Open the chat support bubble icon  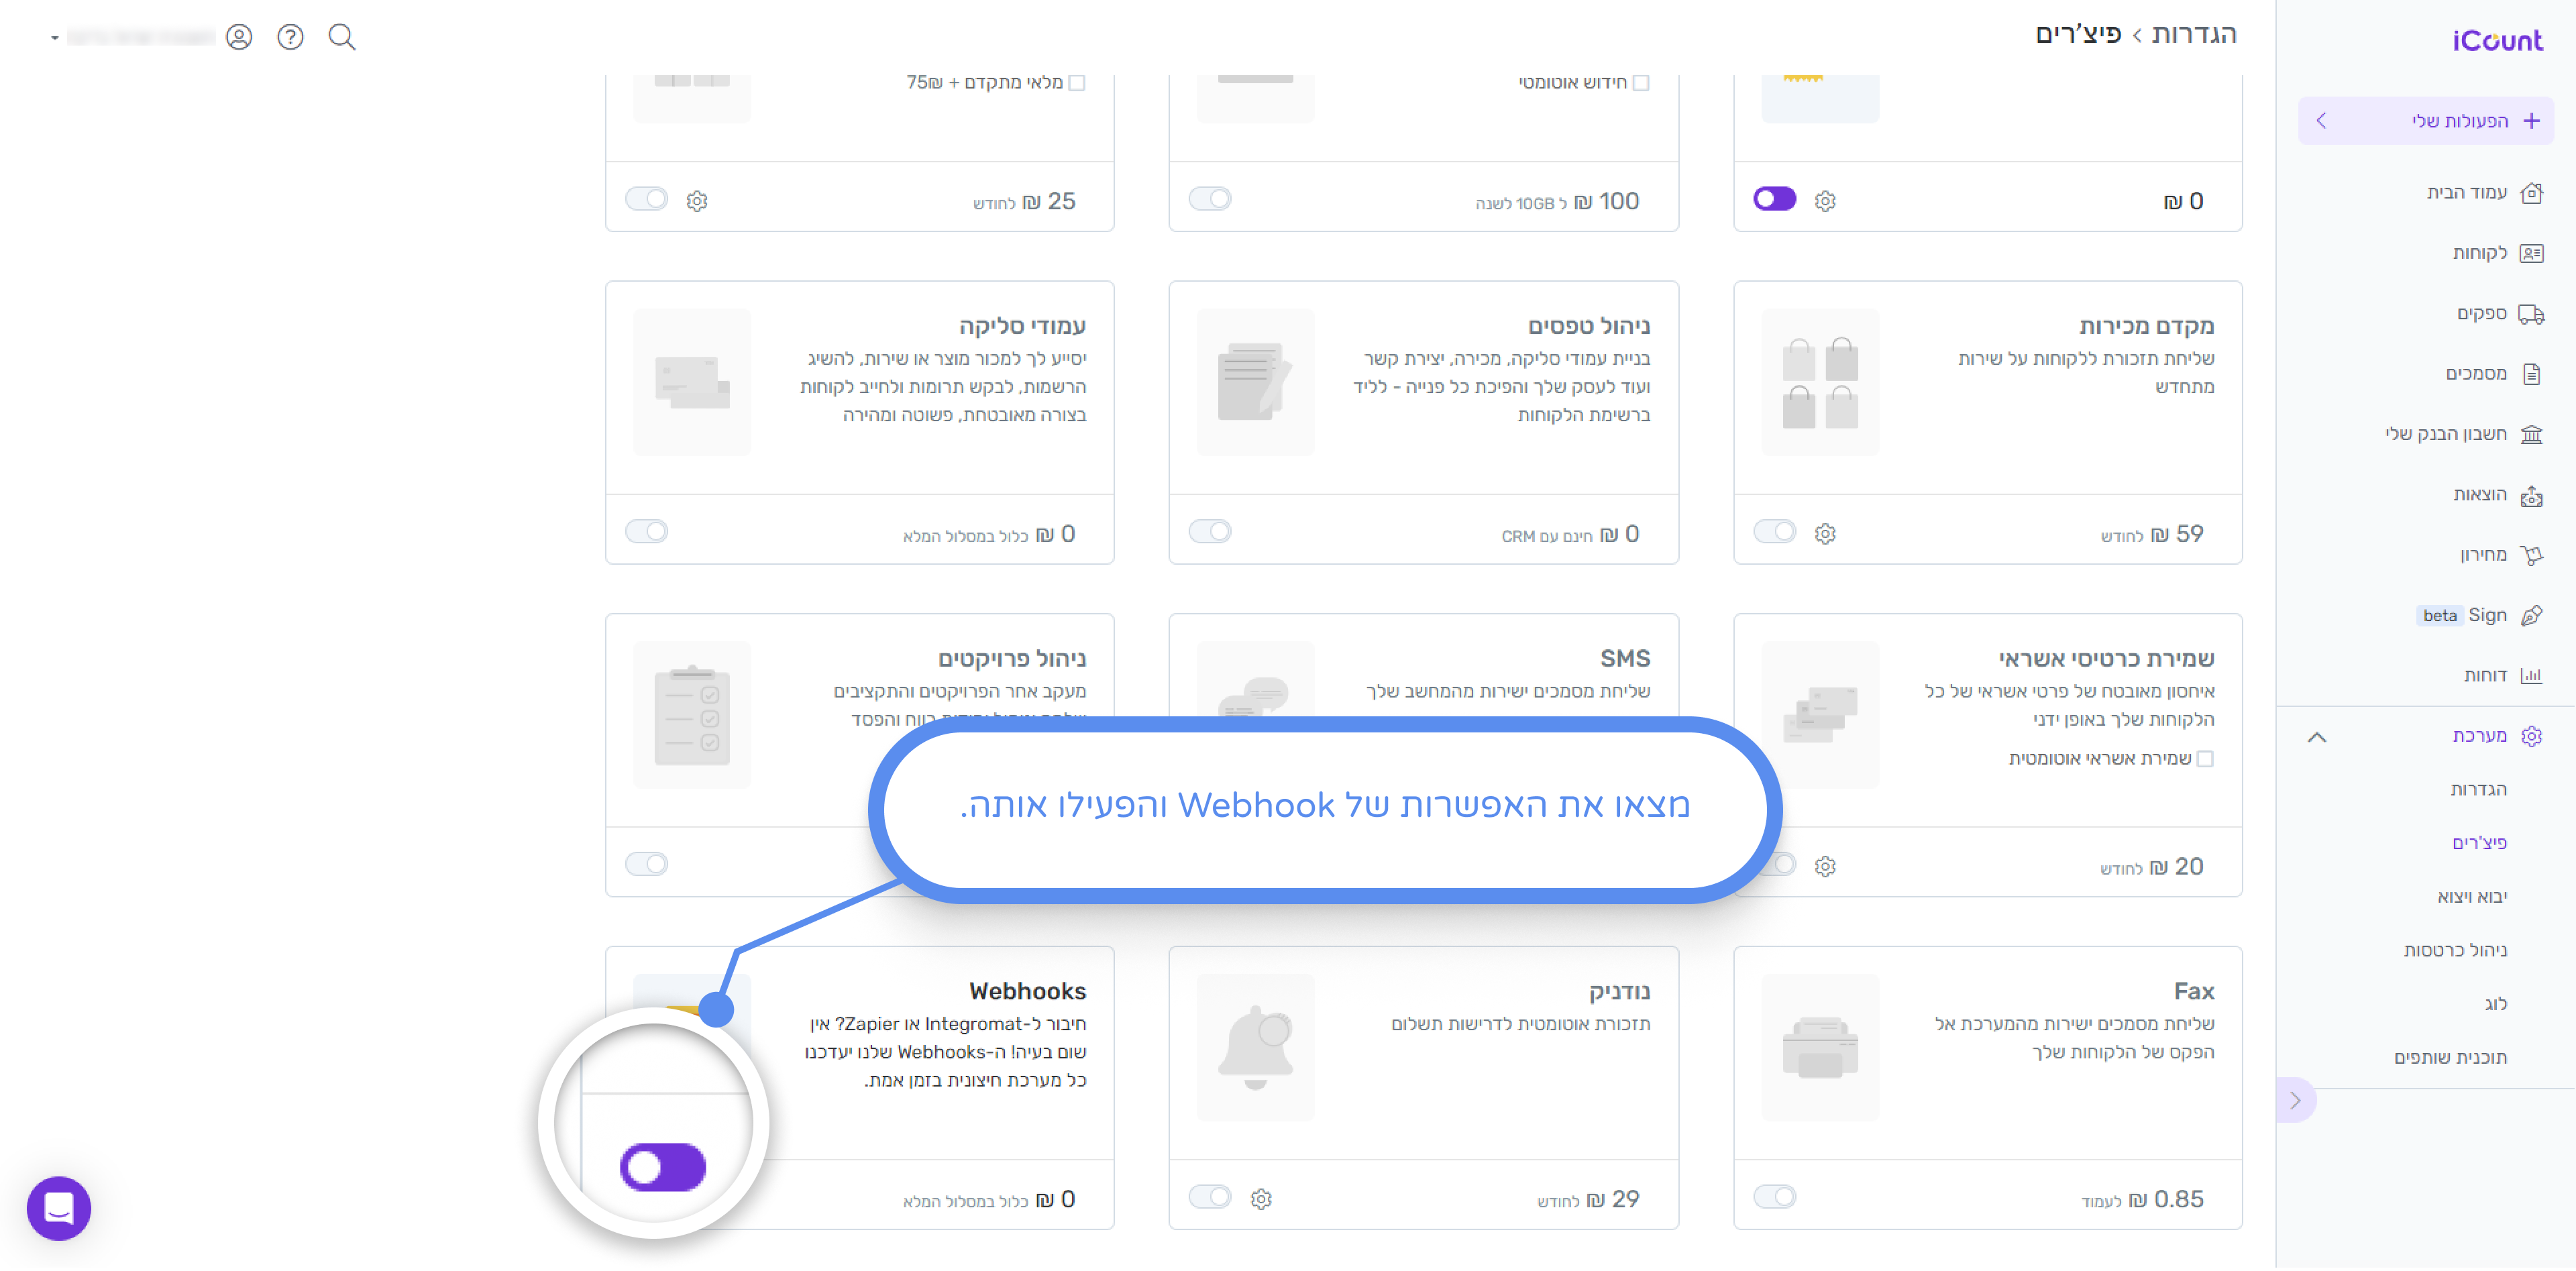pyautogui.click(x=59, y=1208)
